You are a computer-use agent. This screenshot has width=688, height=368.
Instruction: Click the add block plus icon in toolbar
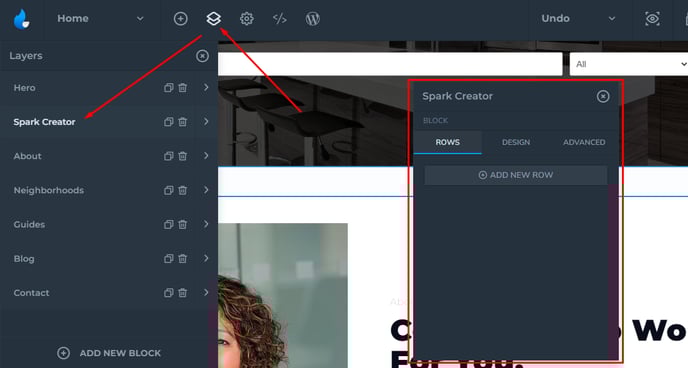click(x=180, y=18)
